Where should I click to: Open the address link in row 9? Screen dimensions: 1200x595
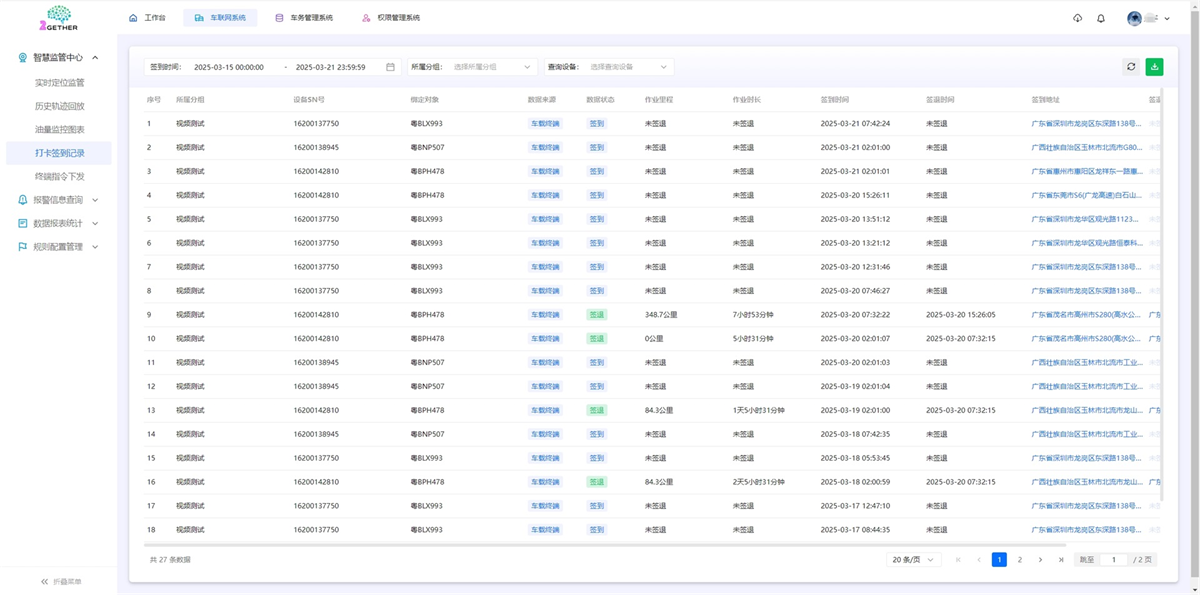pyautogui.click(x=1085, y=314)
